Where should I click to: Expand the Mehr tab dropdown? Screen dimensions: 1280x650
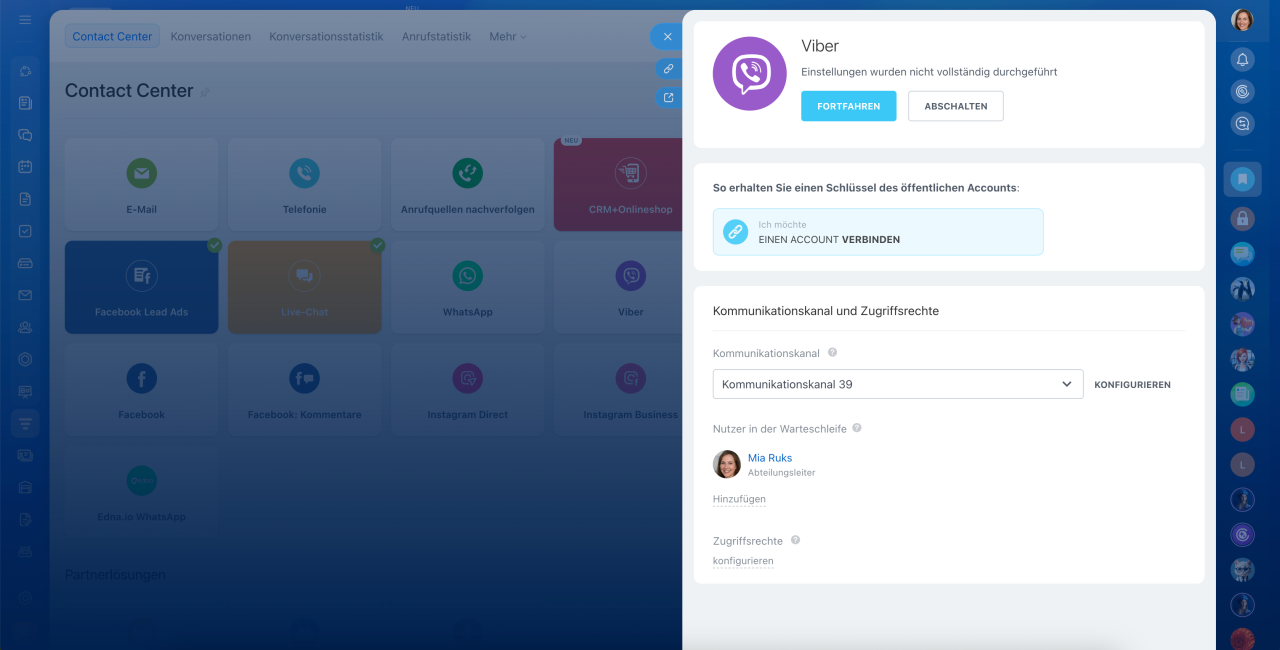coord(507,37)
